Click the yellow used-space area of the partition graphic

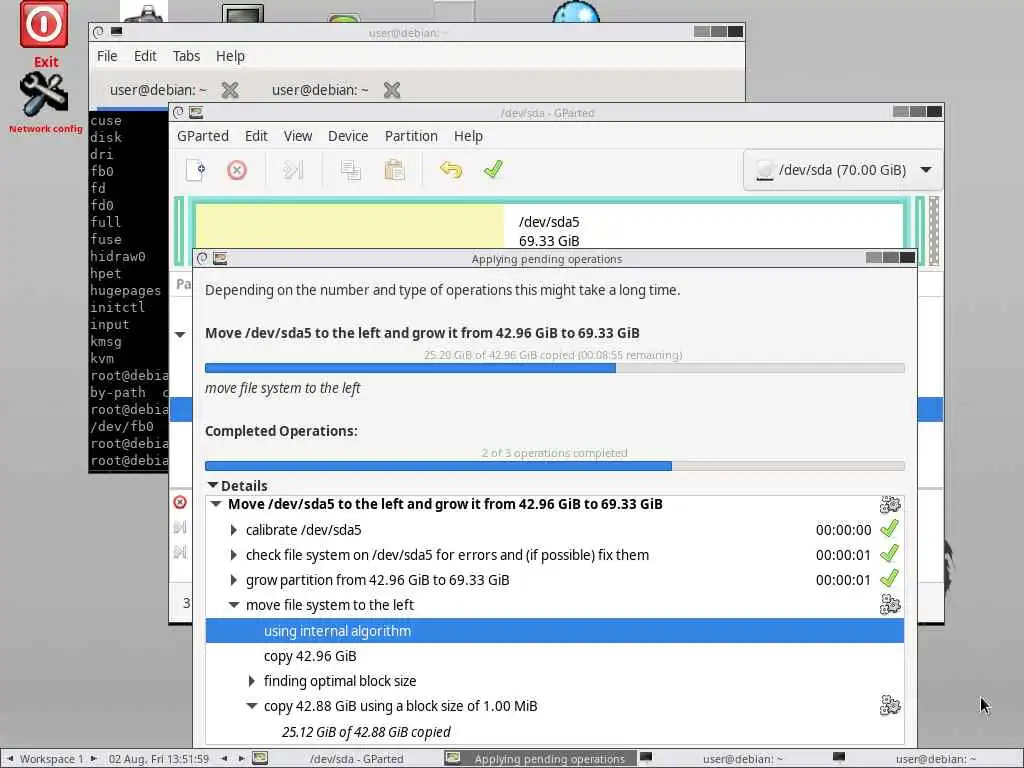pos(349,226)
